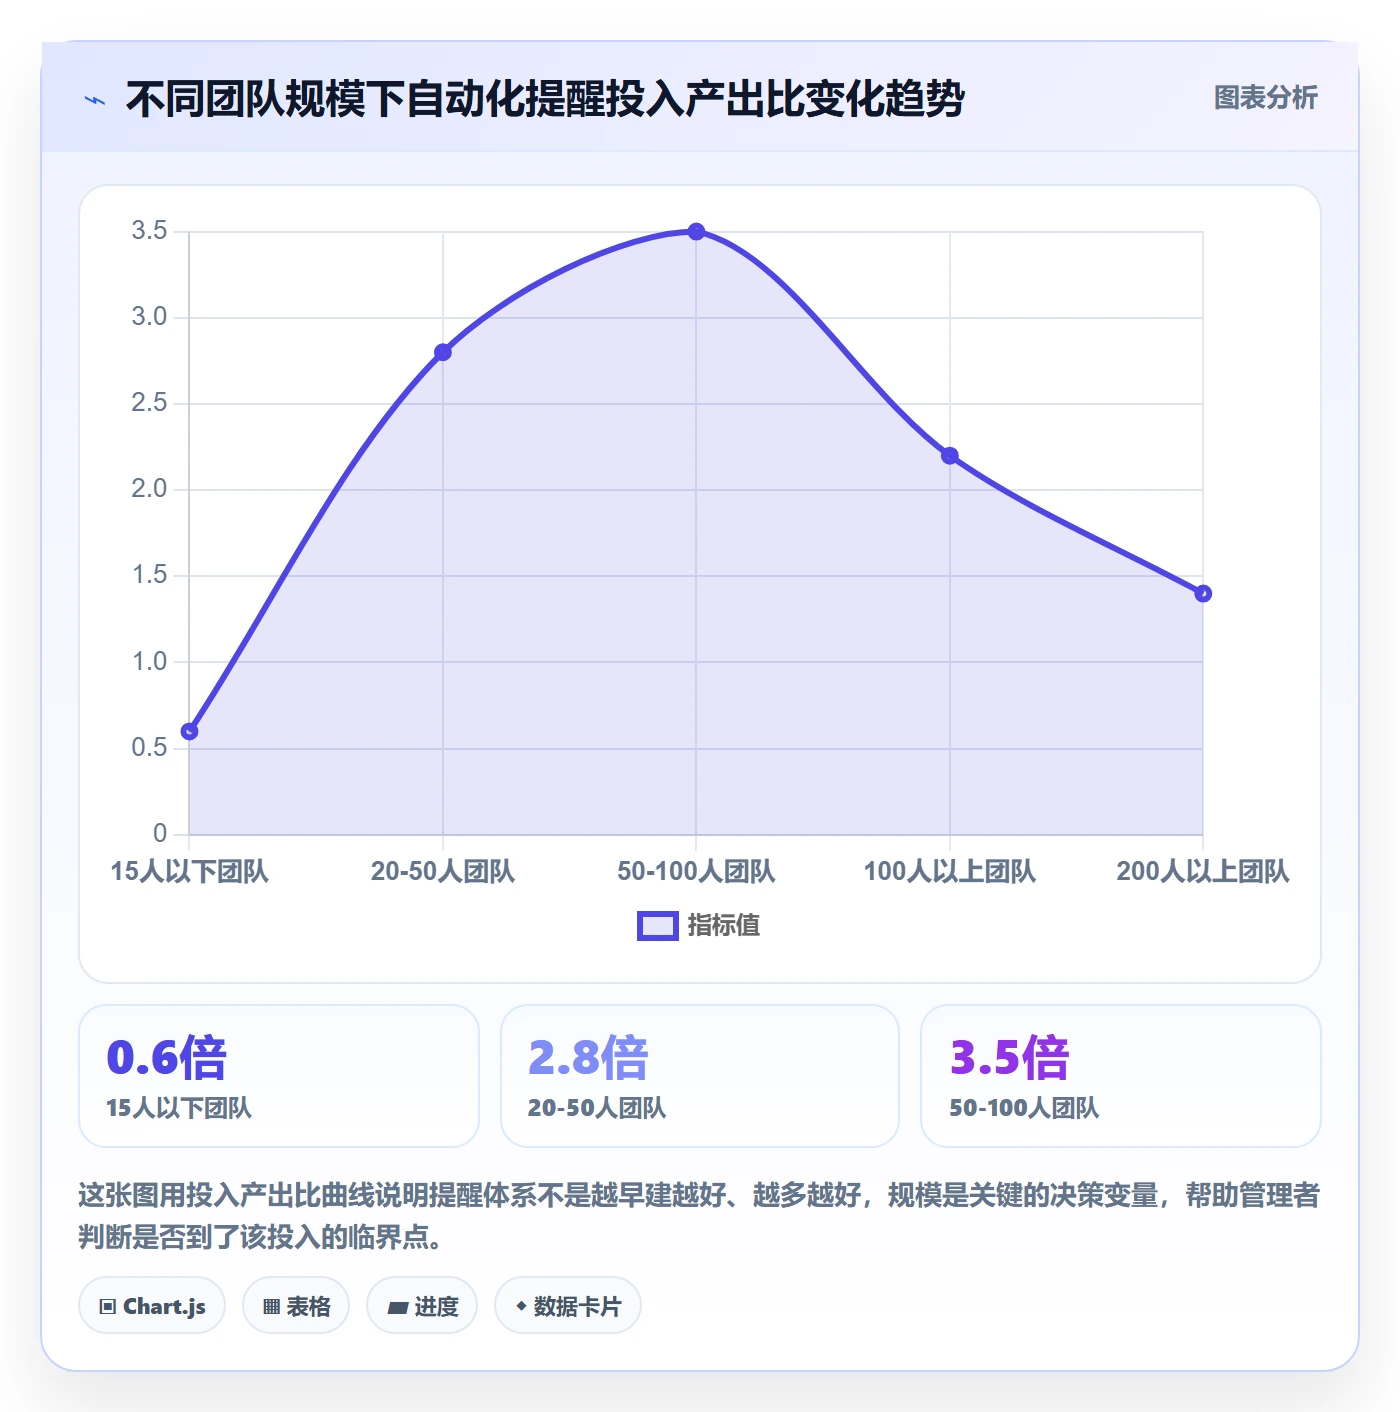Click the bar icon in the 进度 tag

tap(397, 1308)
